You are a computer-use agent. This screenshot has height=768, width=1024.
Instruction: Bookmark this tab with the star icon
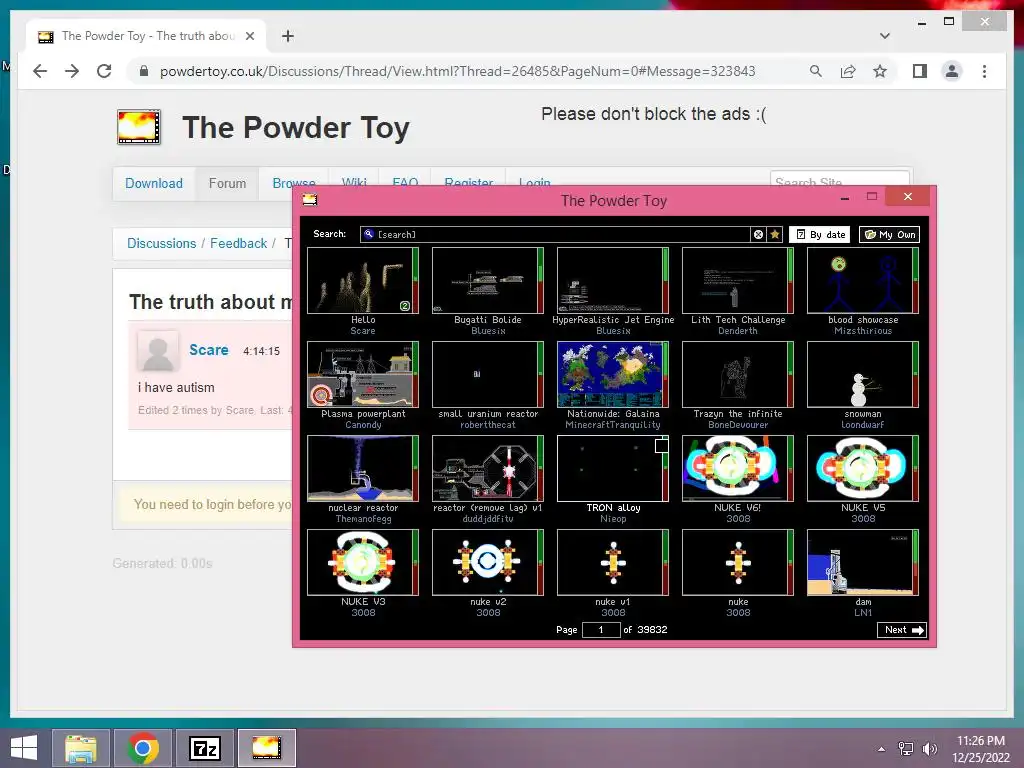point(880,71)
